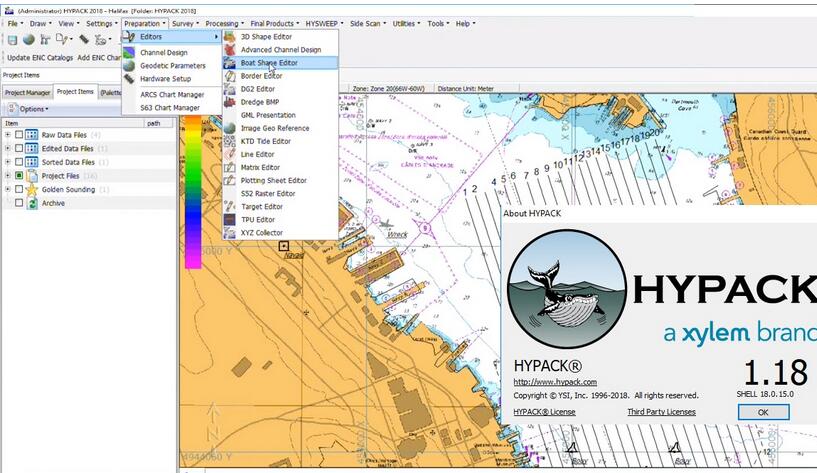Screen dimensions: 817x473
Task: Click the save icon in the toolbar
Action: tap(13, 40)
